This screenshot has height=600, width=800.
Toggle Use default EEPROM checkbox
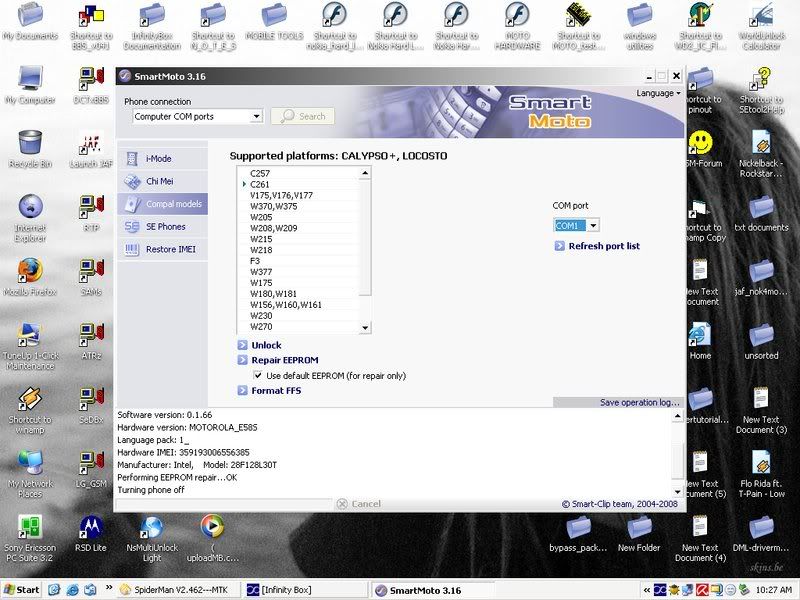point(258,376)
